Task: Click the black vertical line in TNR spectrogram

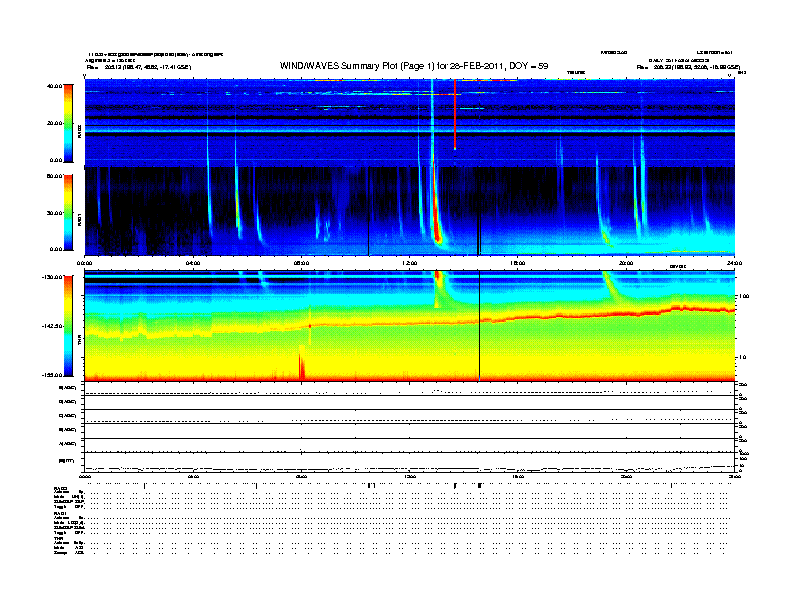Action: [x=479, y=326]
